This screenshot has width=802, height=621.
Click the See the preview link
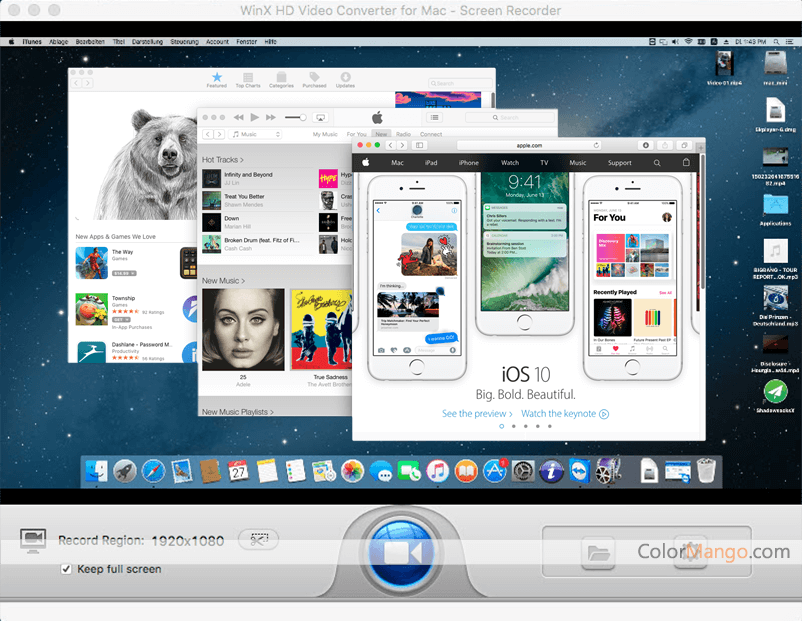[x=477, y=413]
